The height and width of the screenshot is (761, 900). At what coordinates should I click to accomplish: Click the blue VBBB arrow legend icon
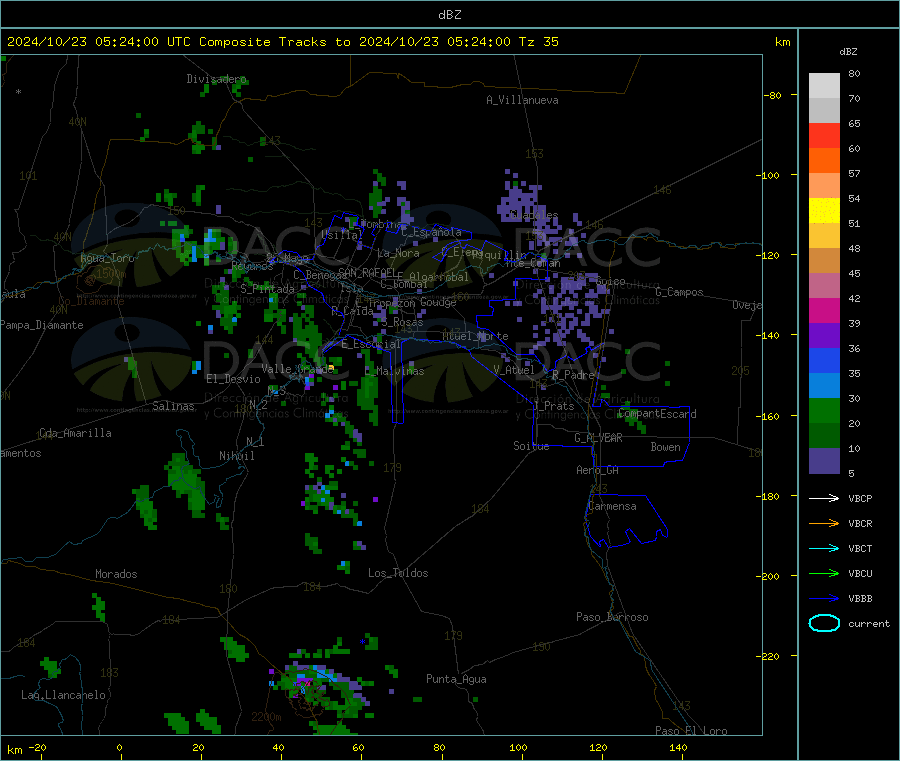click(x=824, y=599)
